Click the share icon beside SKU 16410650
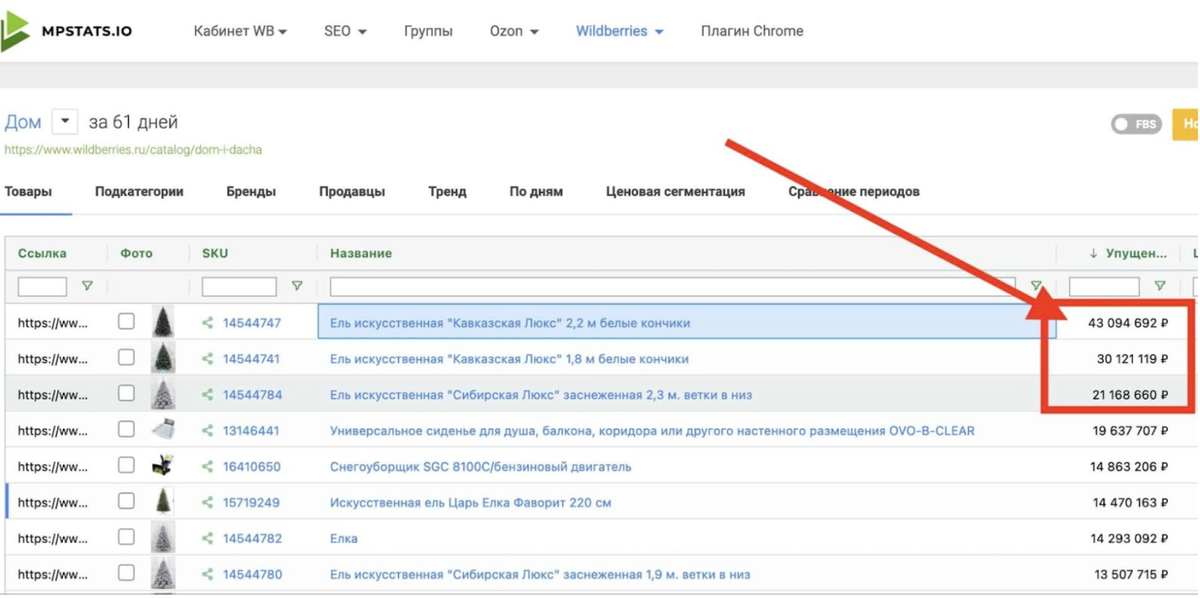The height and width of the screenshot is (598, 1200). tap(208, 467)
